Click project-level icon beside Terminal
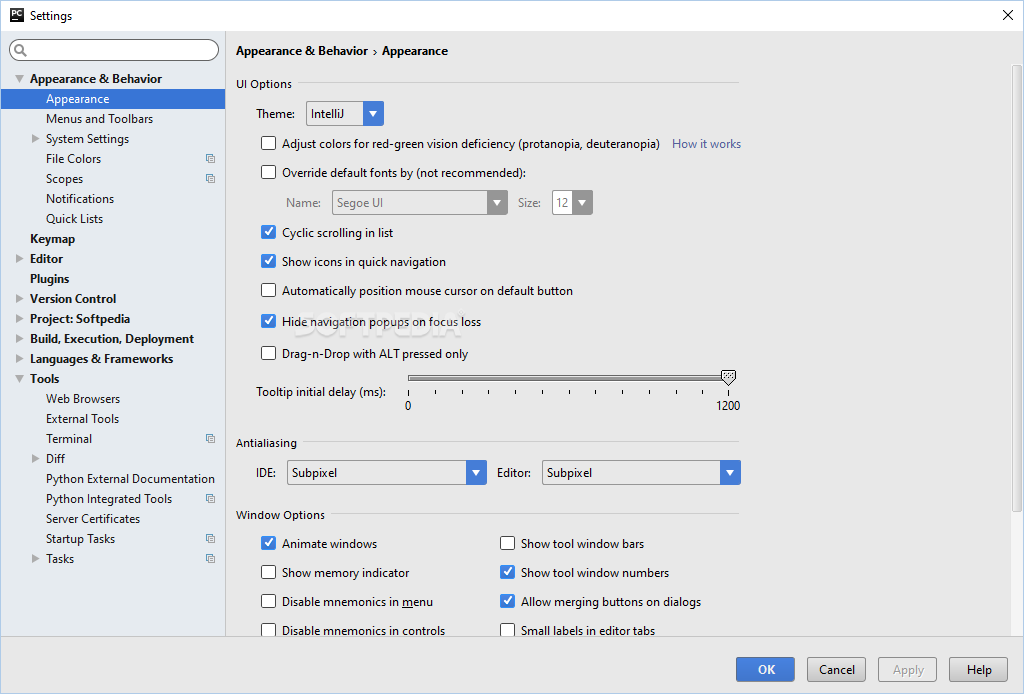Viewport: 1024px width, 694px height. [210, 439]
